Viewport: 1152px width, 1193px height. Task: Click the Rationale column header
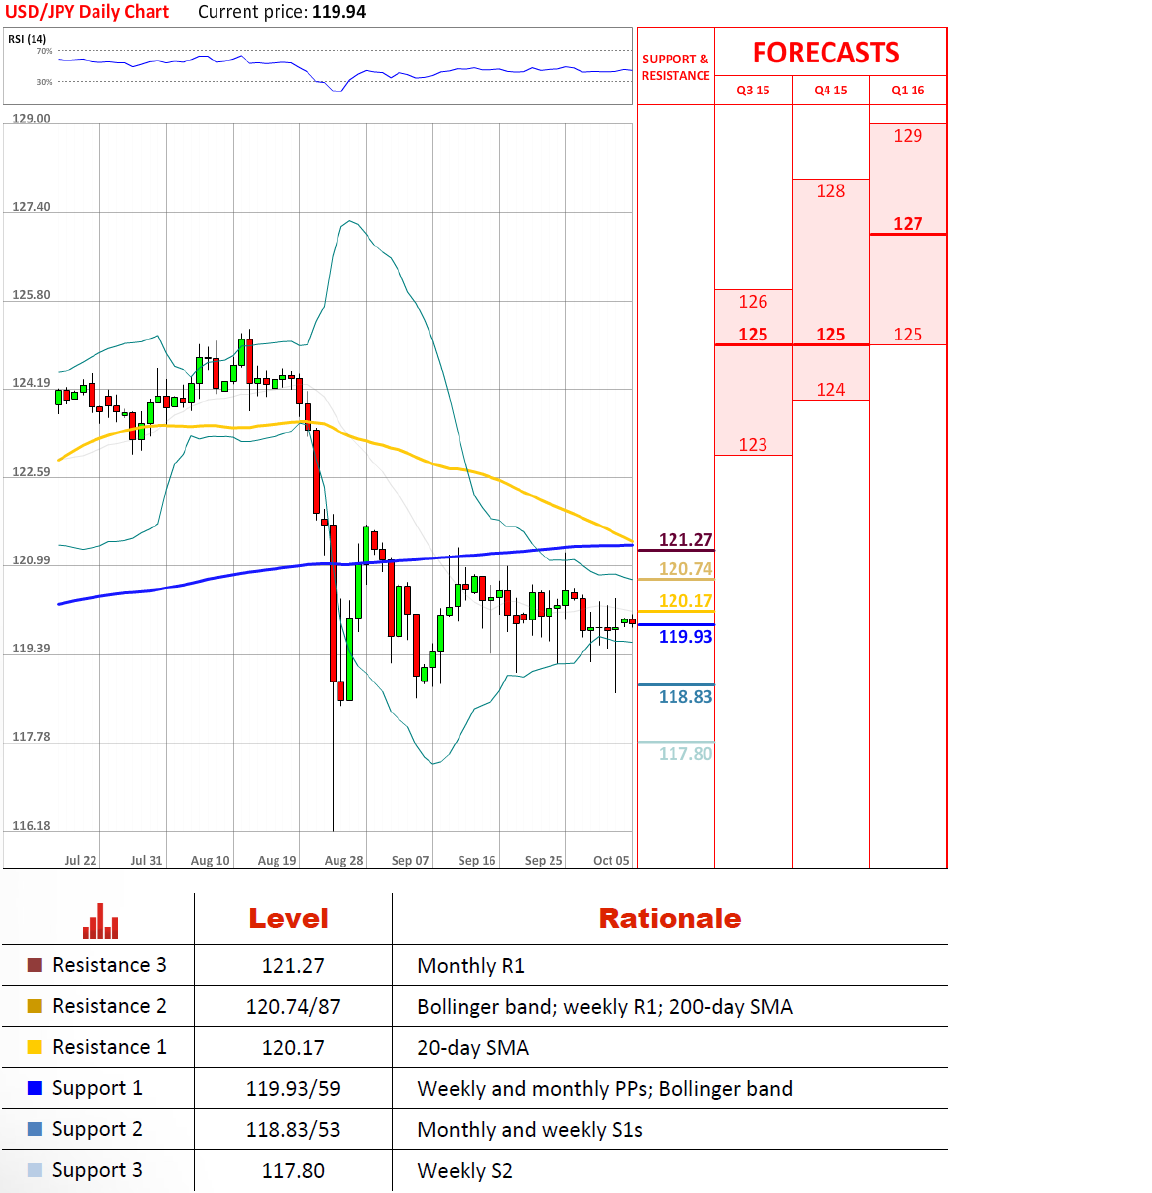(670, 919)
